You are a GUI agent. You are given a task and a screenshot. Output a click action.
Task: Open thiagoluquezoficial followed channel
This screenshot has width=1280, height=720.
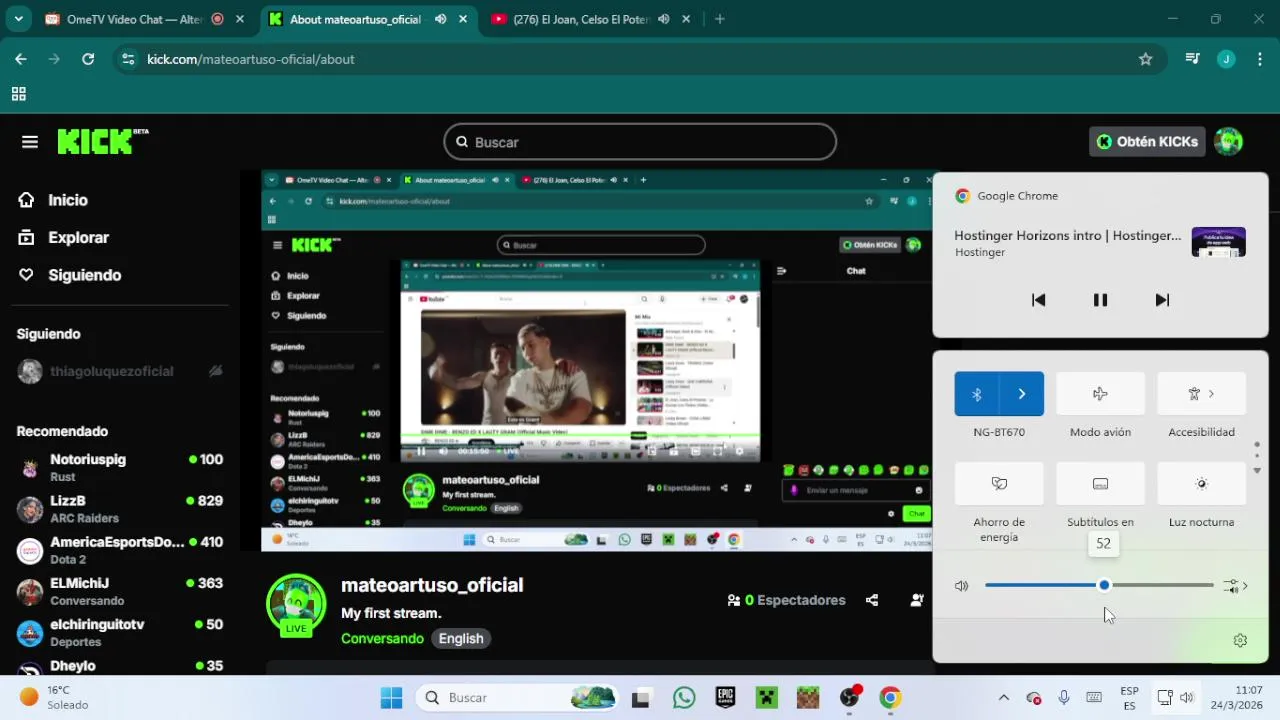point(120,371)
